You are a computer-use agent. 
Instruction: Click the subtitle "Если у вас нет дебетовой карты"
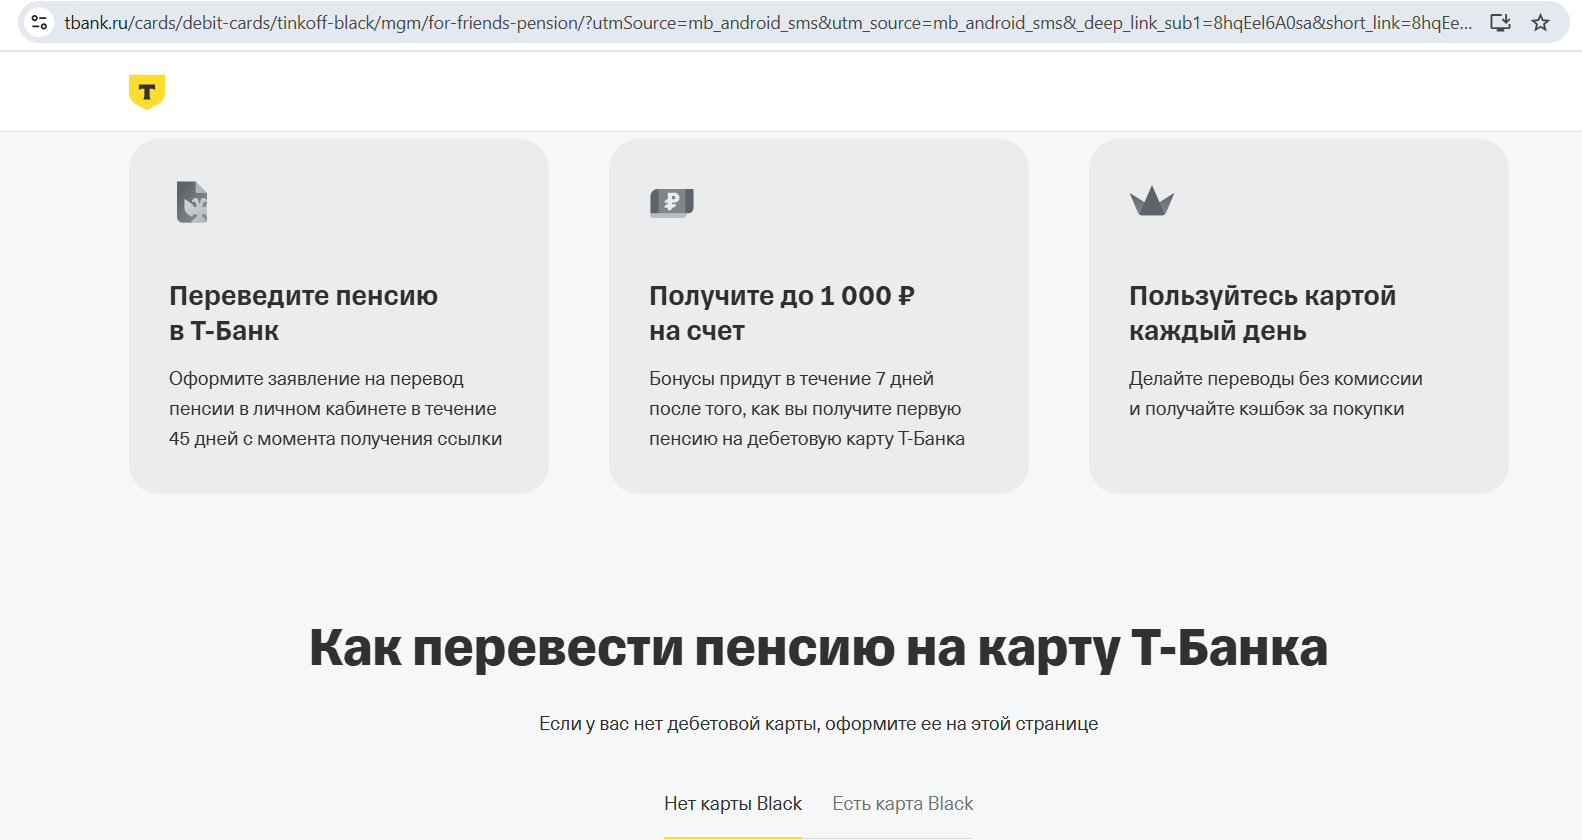click(x=818, y=724)
